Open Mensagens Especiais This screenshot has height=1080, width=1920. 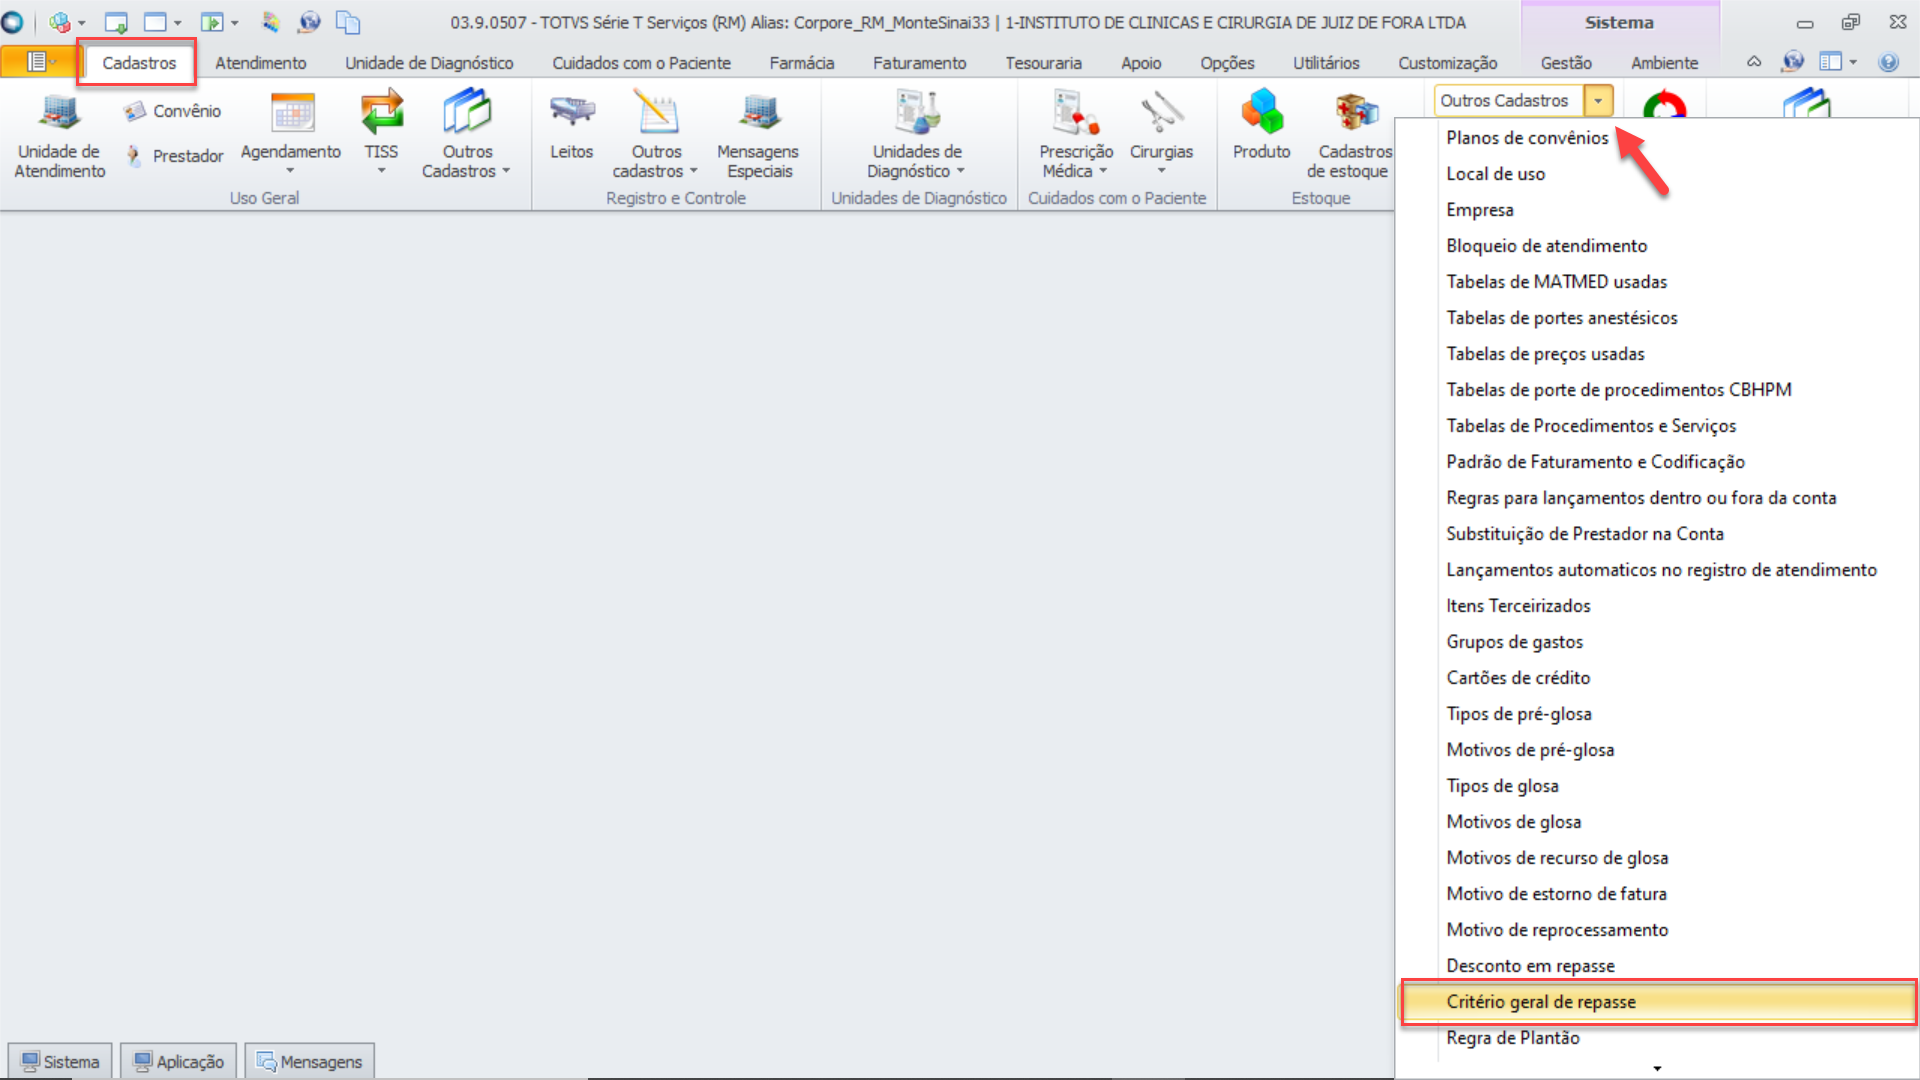click(x=758, y=135)
